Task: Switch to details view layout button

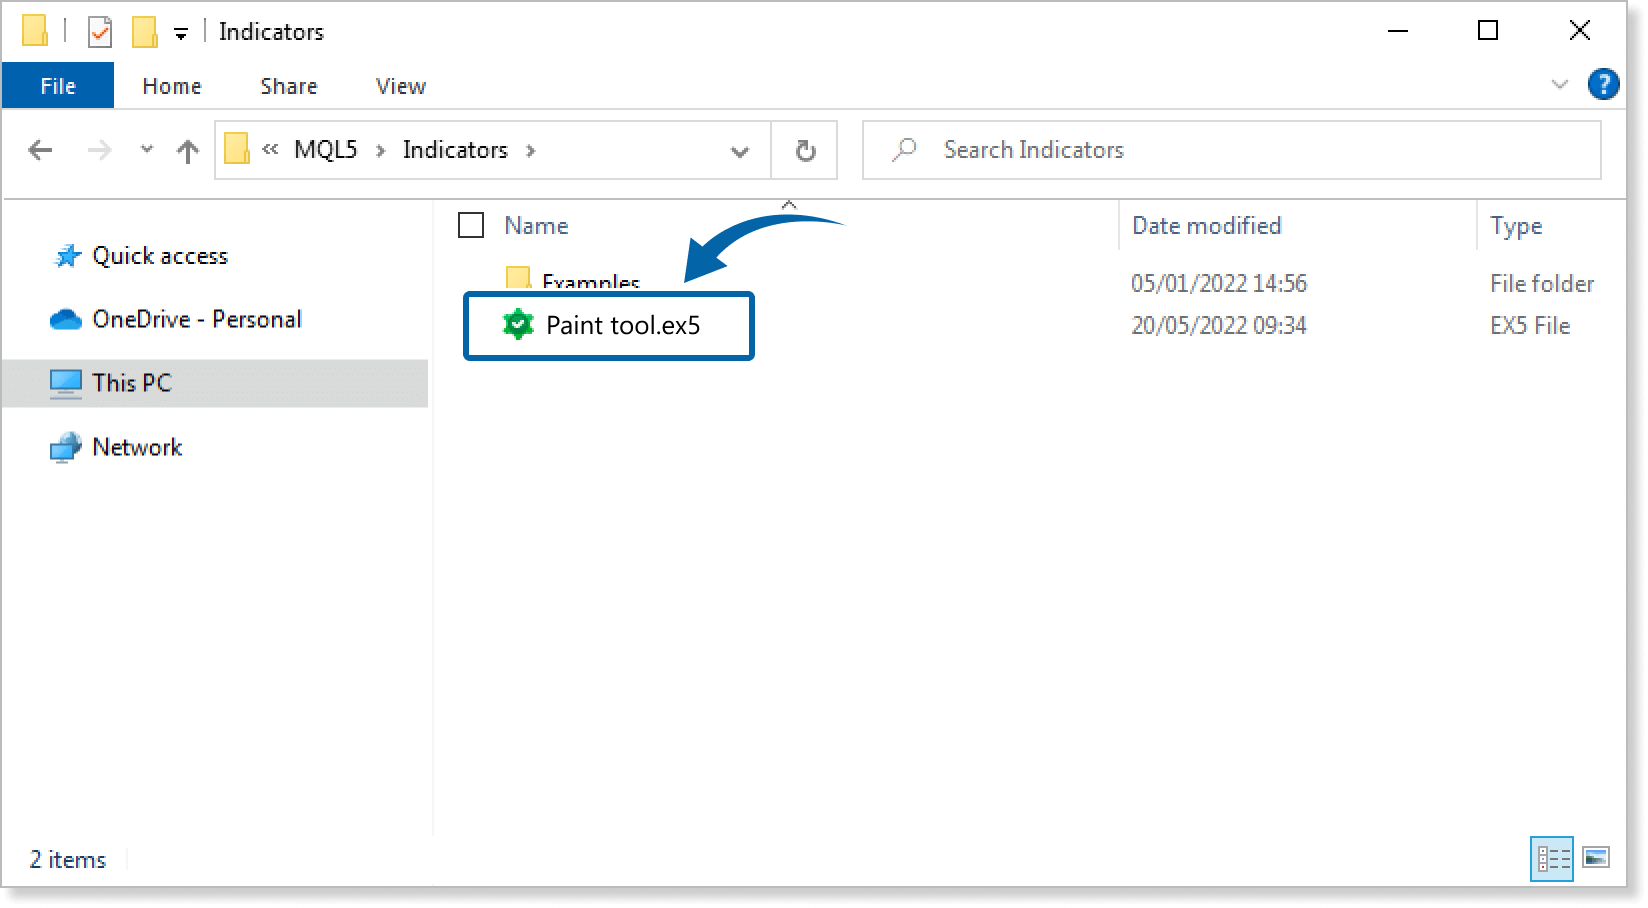Action: [1552, 858]
